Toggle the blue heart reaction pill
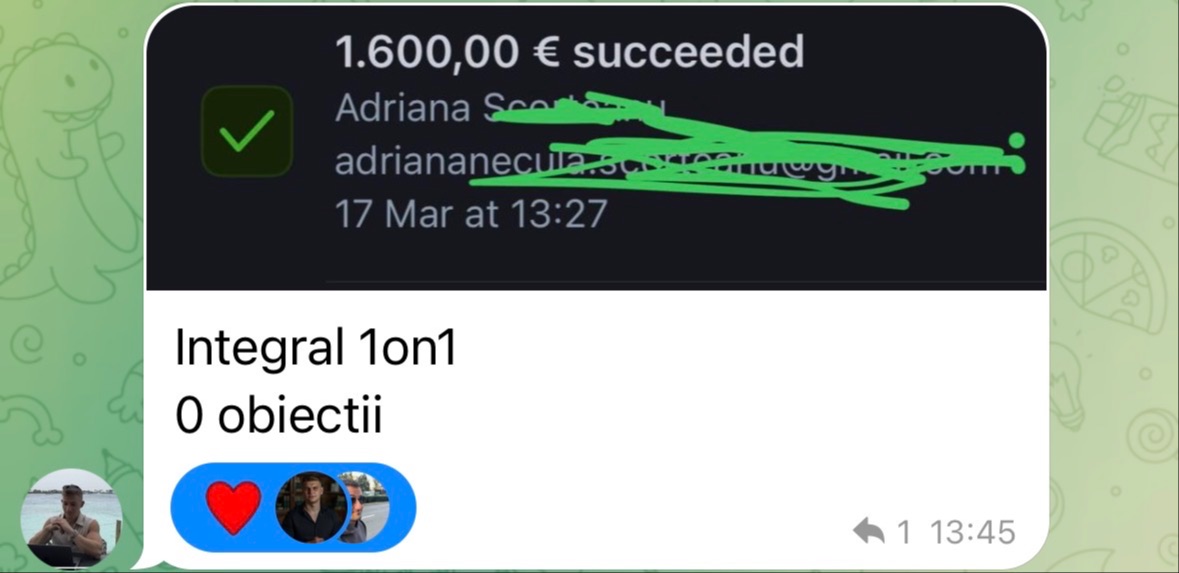This screenshot has height=573, width=1179. [x=293, y=507]
